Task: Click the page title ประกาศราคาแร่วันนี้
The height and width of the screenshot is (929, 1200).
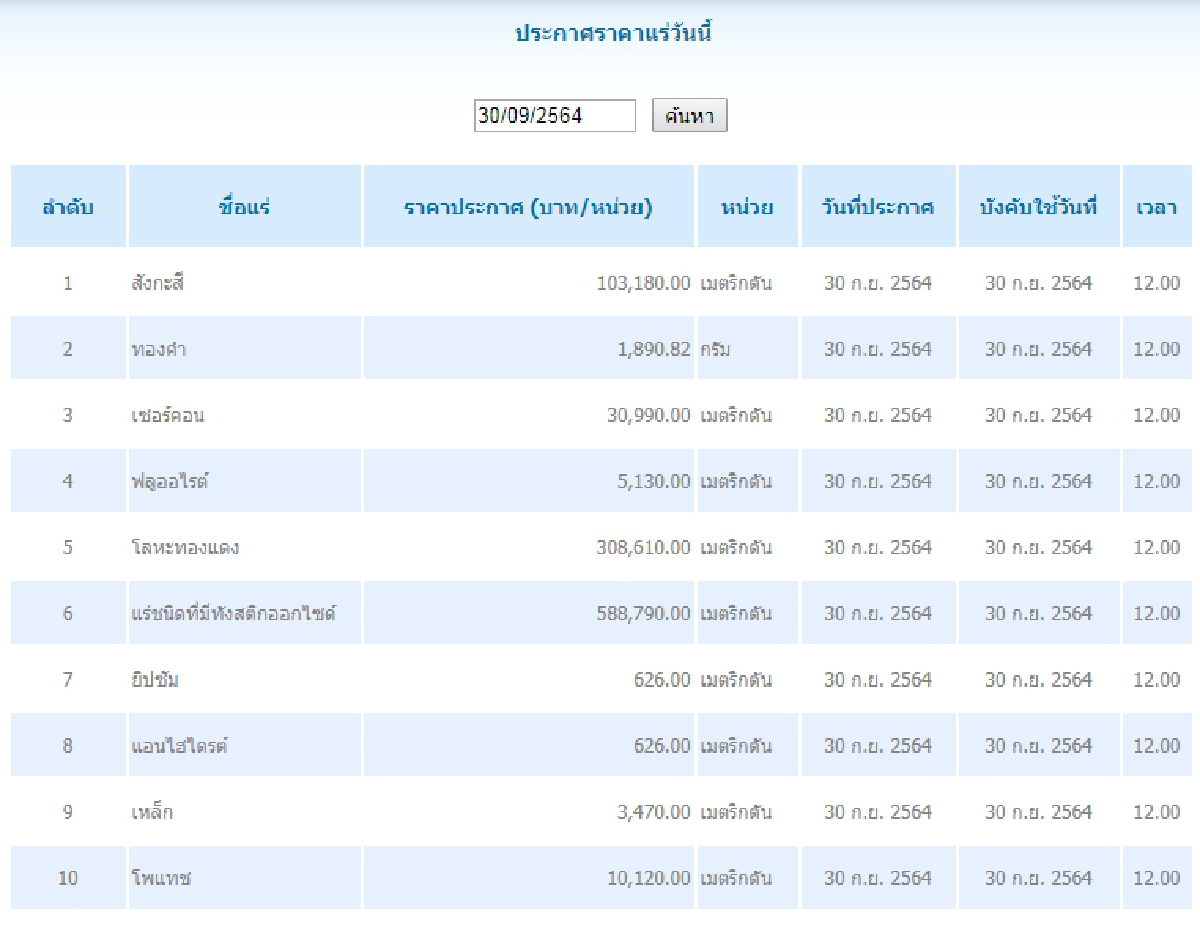Action: [614, 33]
